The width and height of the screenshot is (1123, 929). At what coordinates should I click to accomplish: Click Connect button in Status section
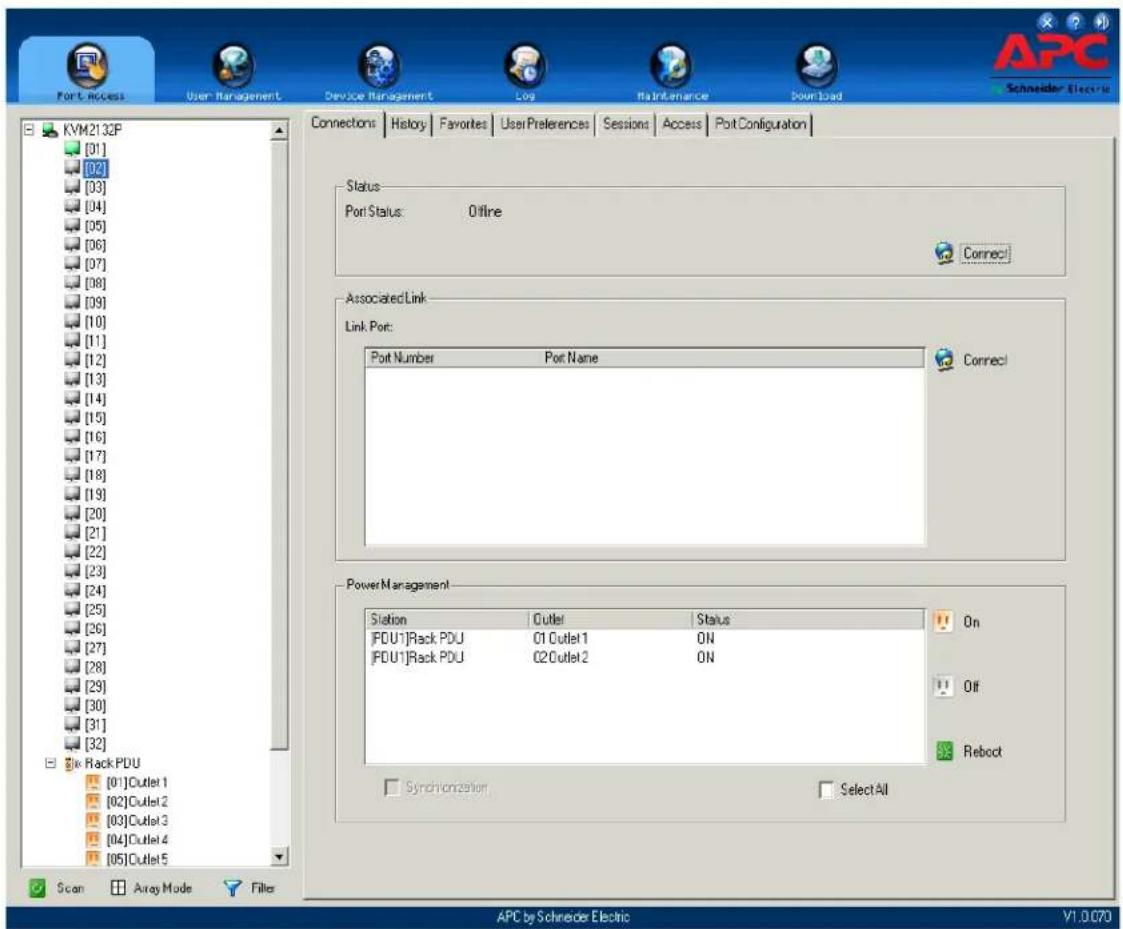[x=985, y=254]
